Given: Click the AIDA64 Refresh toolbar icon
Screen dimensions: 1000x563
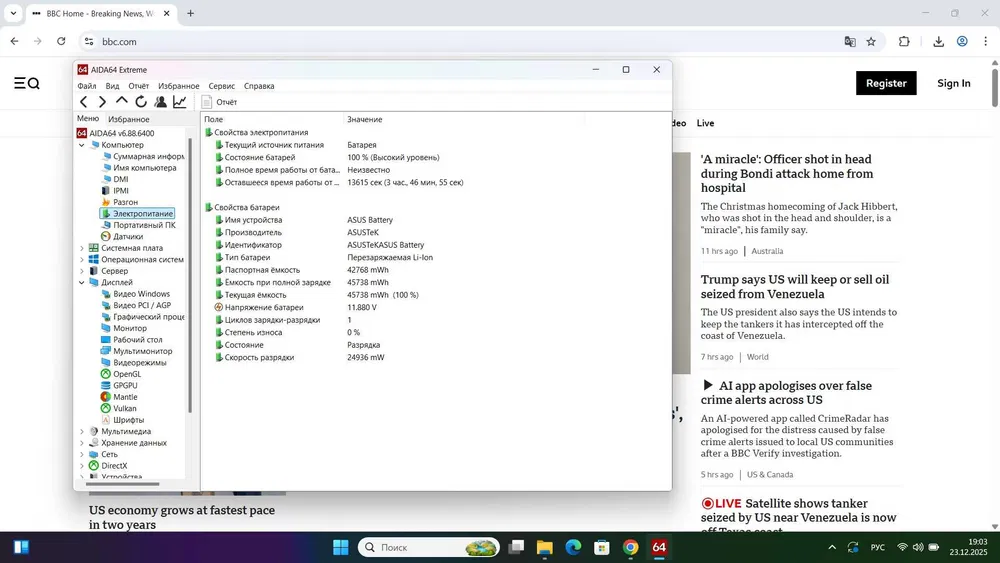Looking at the screenshot, I should (x=141, y=102).
